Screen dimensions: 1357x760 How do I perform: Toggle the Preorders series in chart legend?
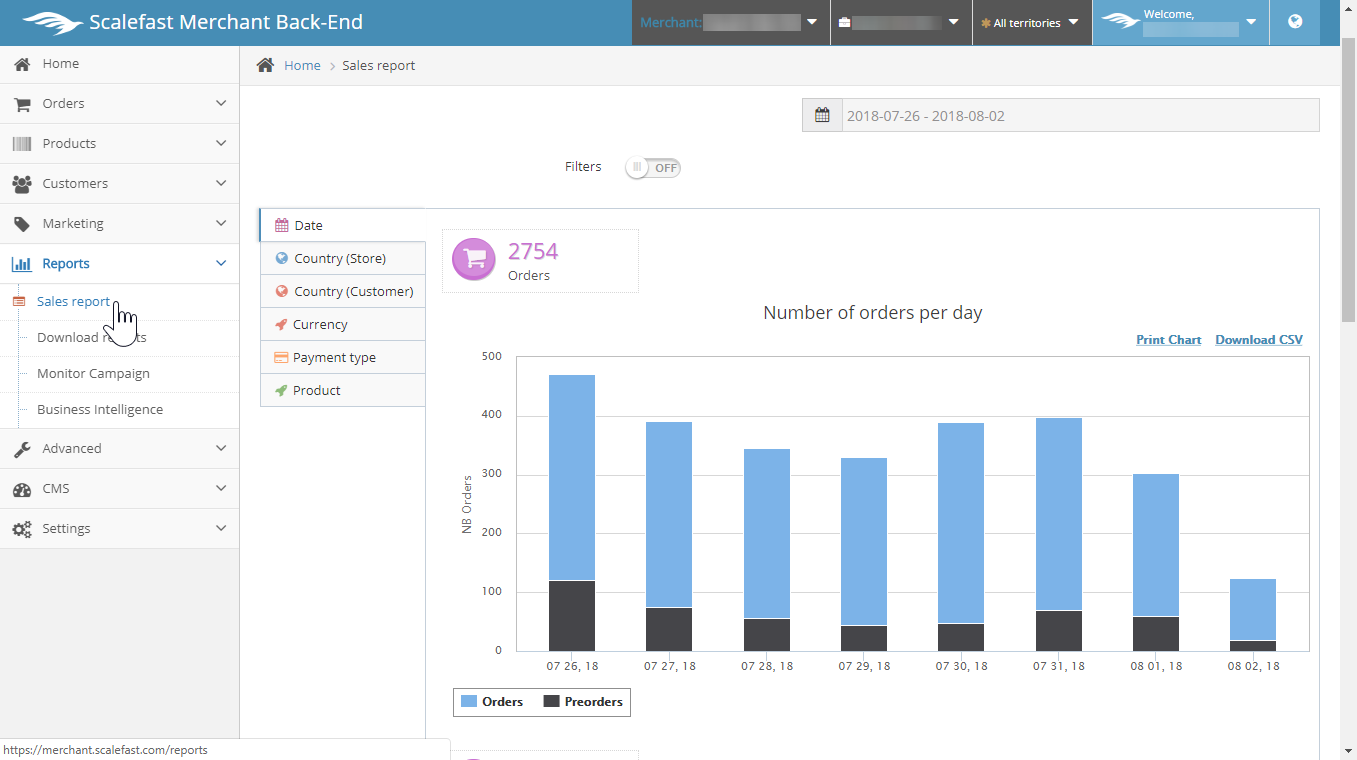(x=583, y=702)
